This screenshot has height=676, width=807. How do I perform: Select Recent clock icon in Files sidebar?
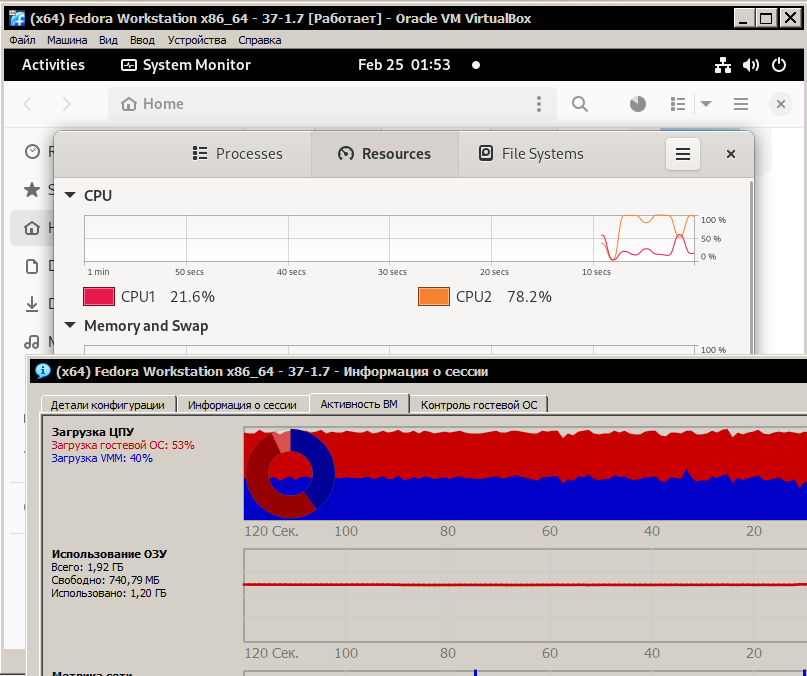[x=33, y=151]
